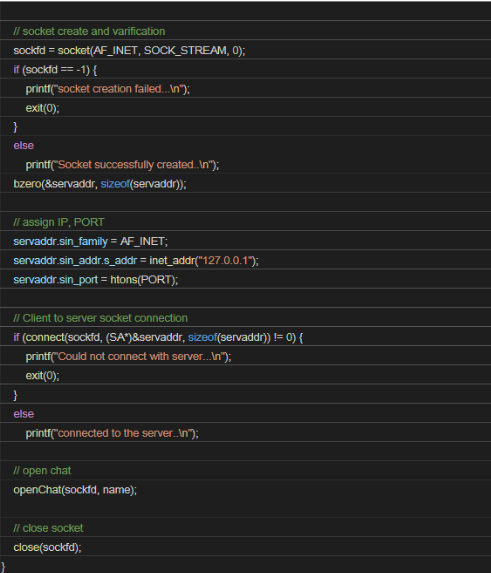Click the bzero(&servaddr line
Image resolution: width=491 pixels, height=573 pixels.
pos(100,184)
